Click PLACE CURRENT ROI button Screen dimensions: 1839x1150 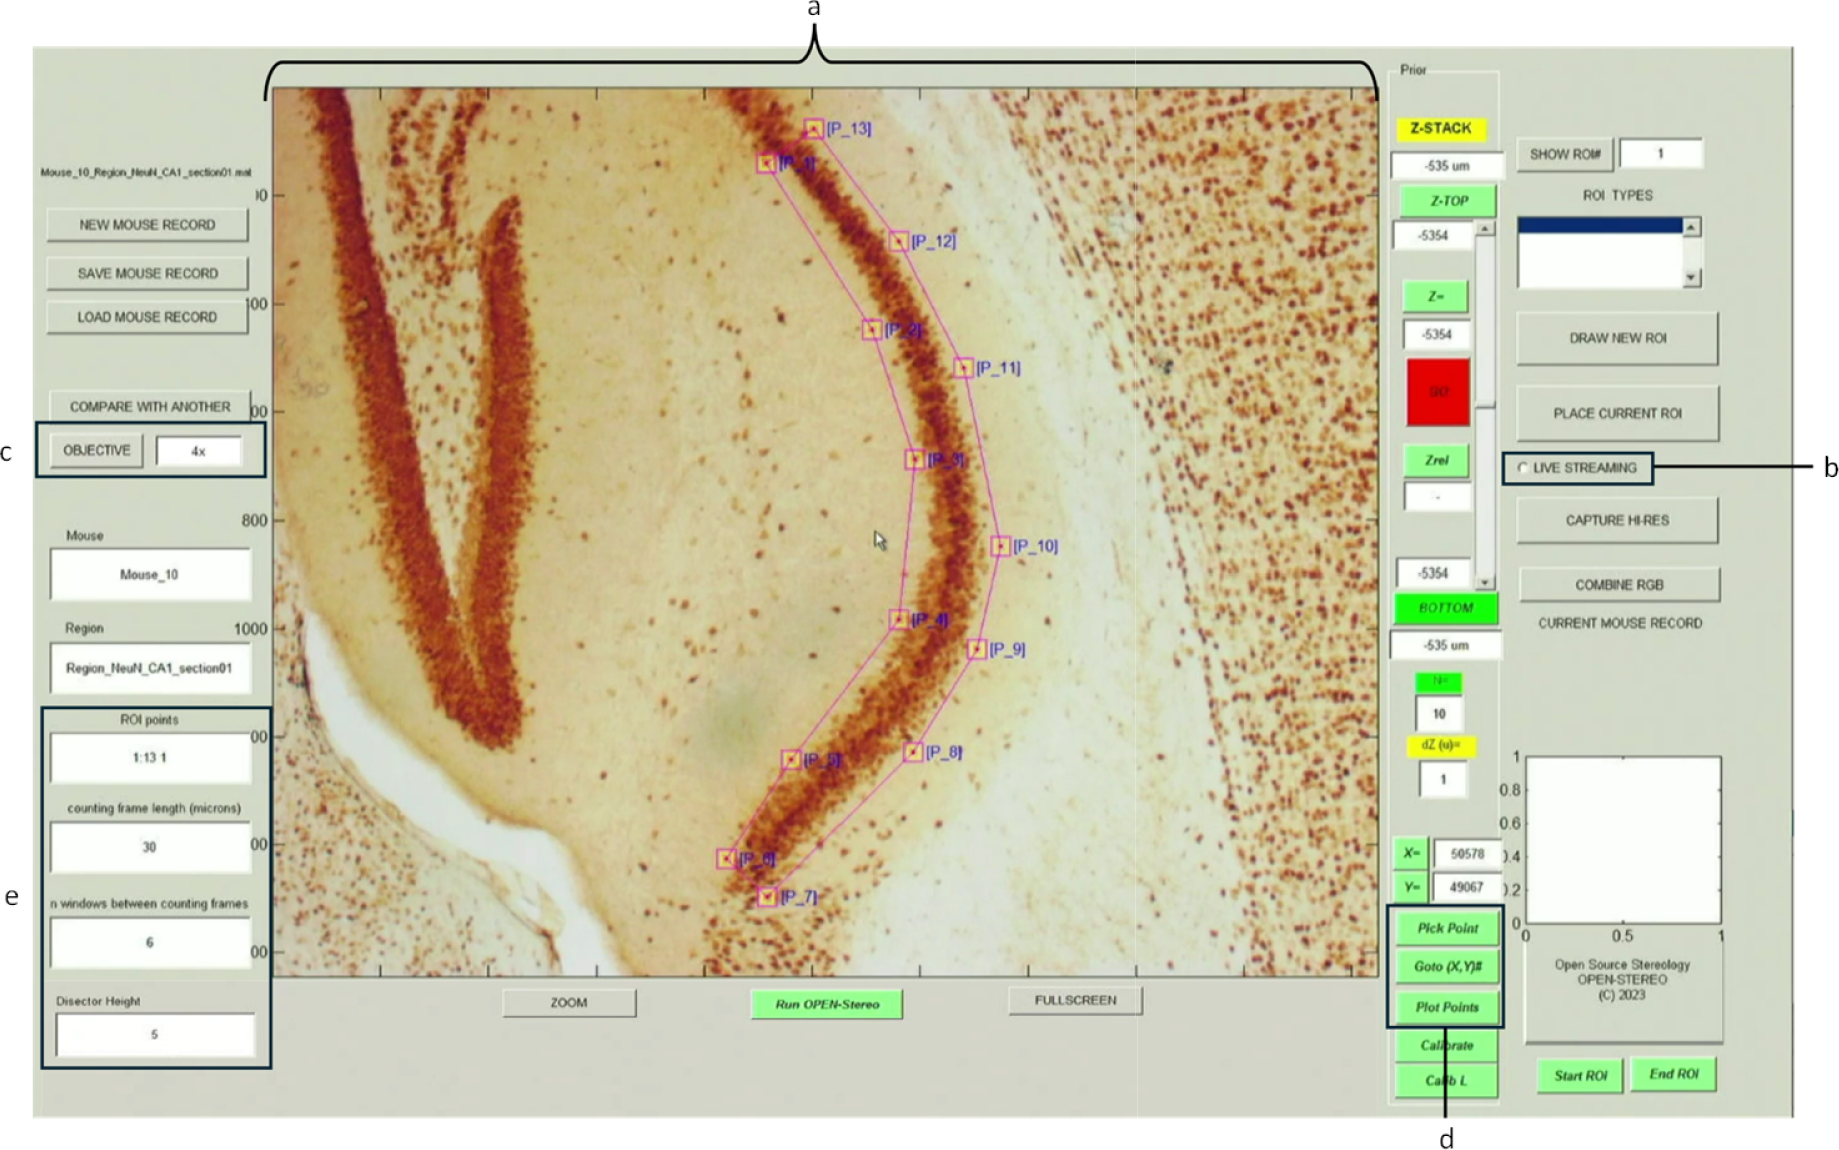click(x=1617, y=413)
